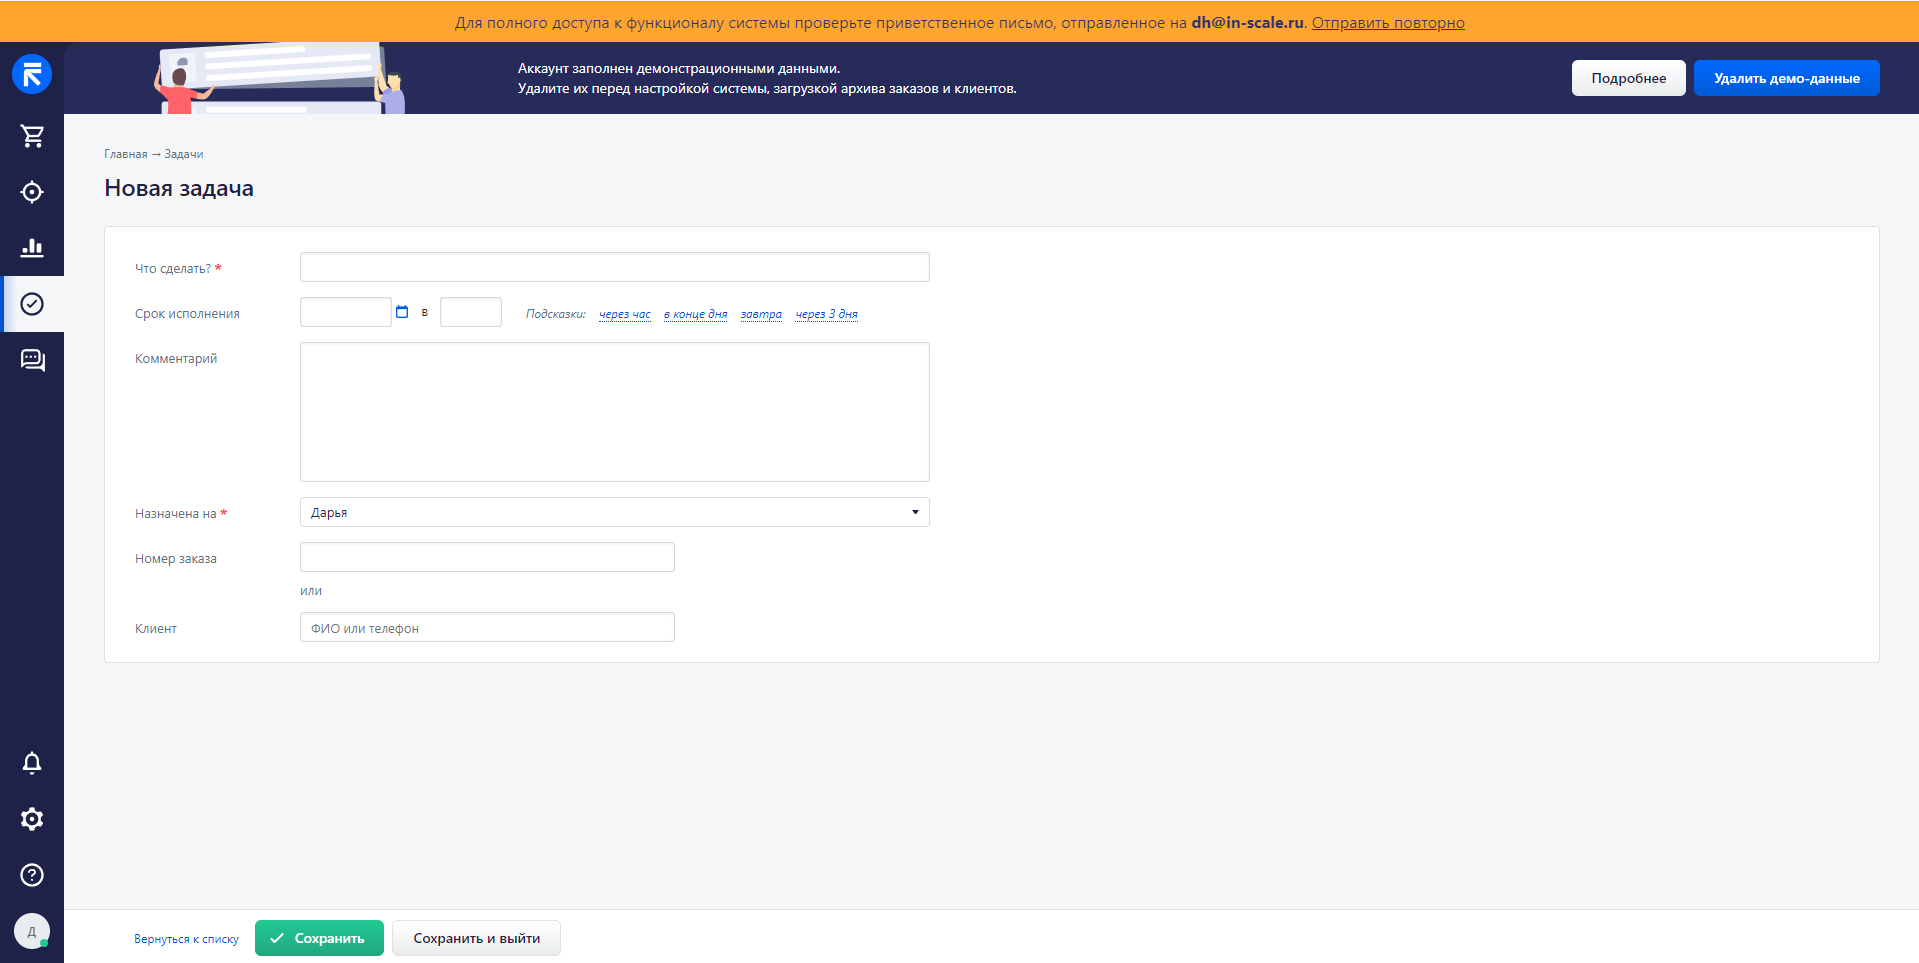The height and width of the screenshot is (963, 1919).
Task: Click 'Сохранить и выйти' button
Action: click(x=476, y=938)
